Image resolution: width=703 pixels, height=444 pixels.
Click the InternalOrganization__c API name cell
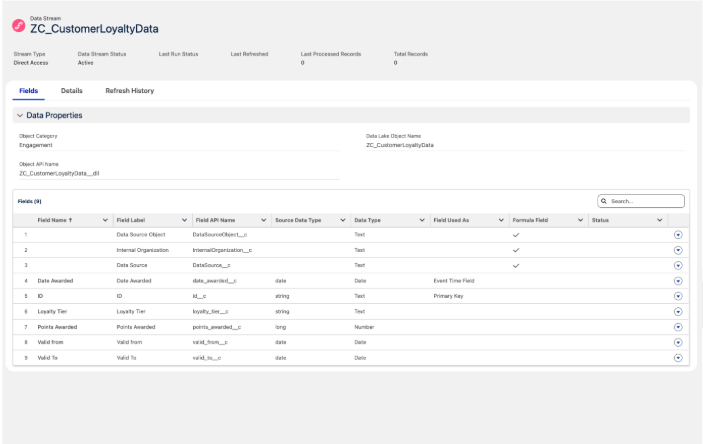click(222, 250)
